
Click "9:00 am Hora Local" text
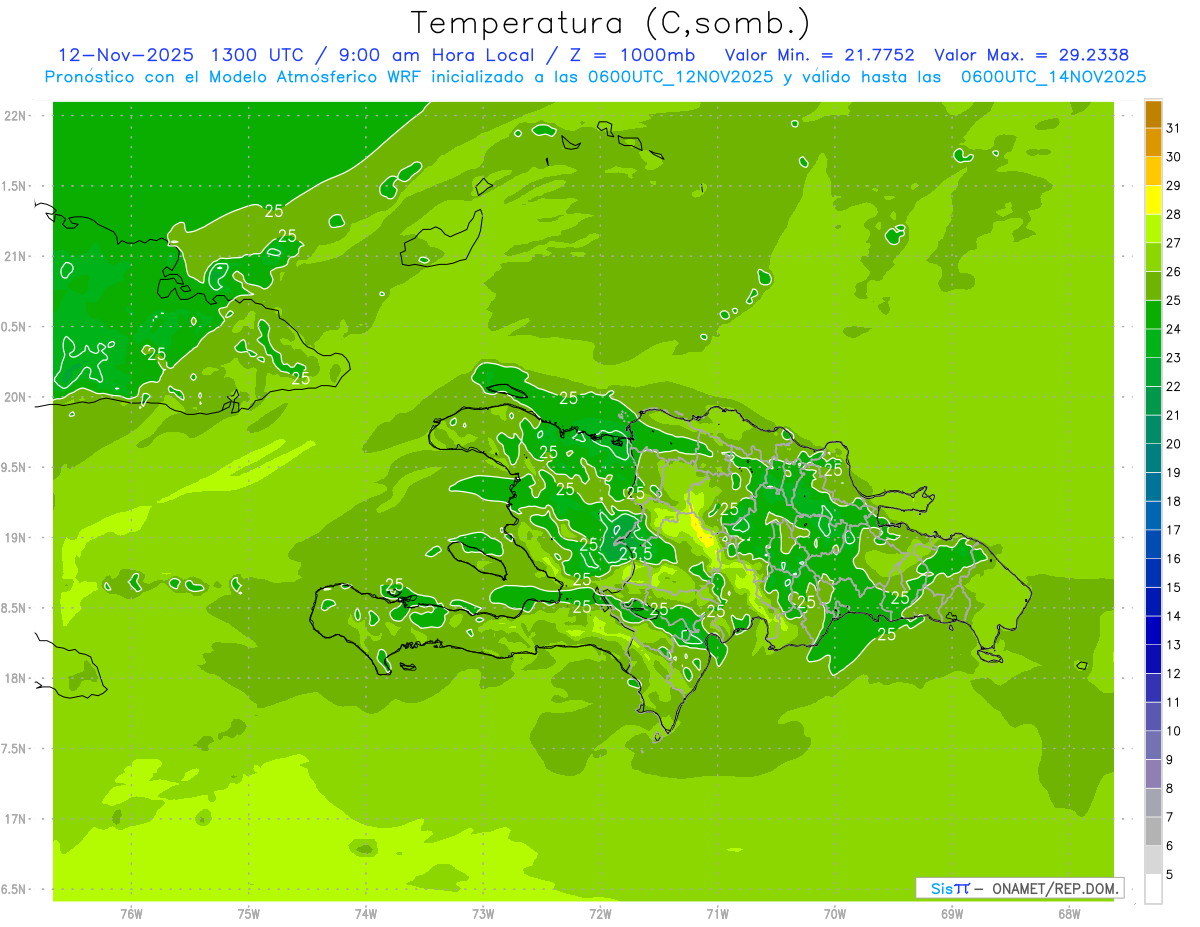(x=435, y=55)
